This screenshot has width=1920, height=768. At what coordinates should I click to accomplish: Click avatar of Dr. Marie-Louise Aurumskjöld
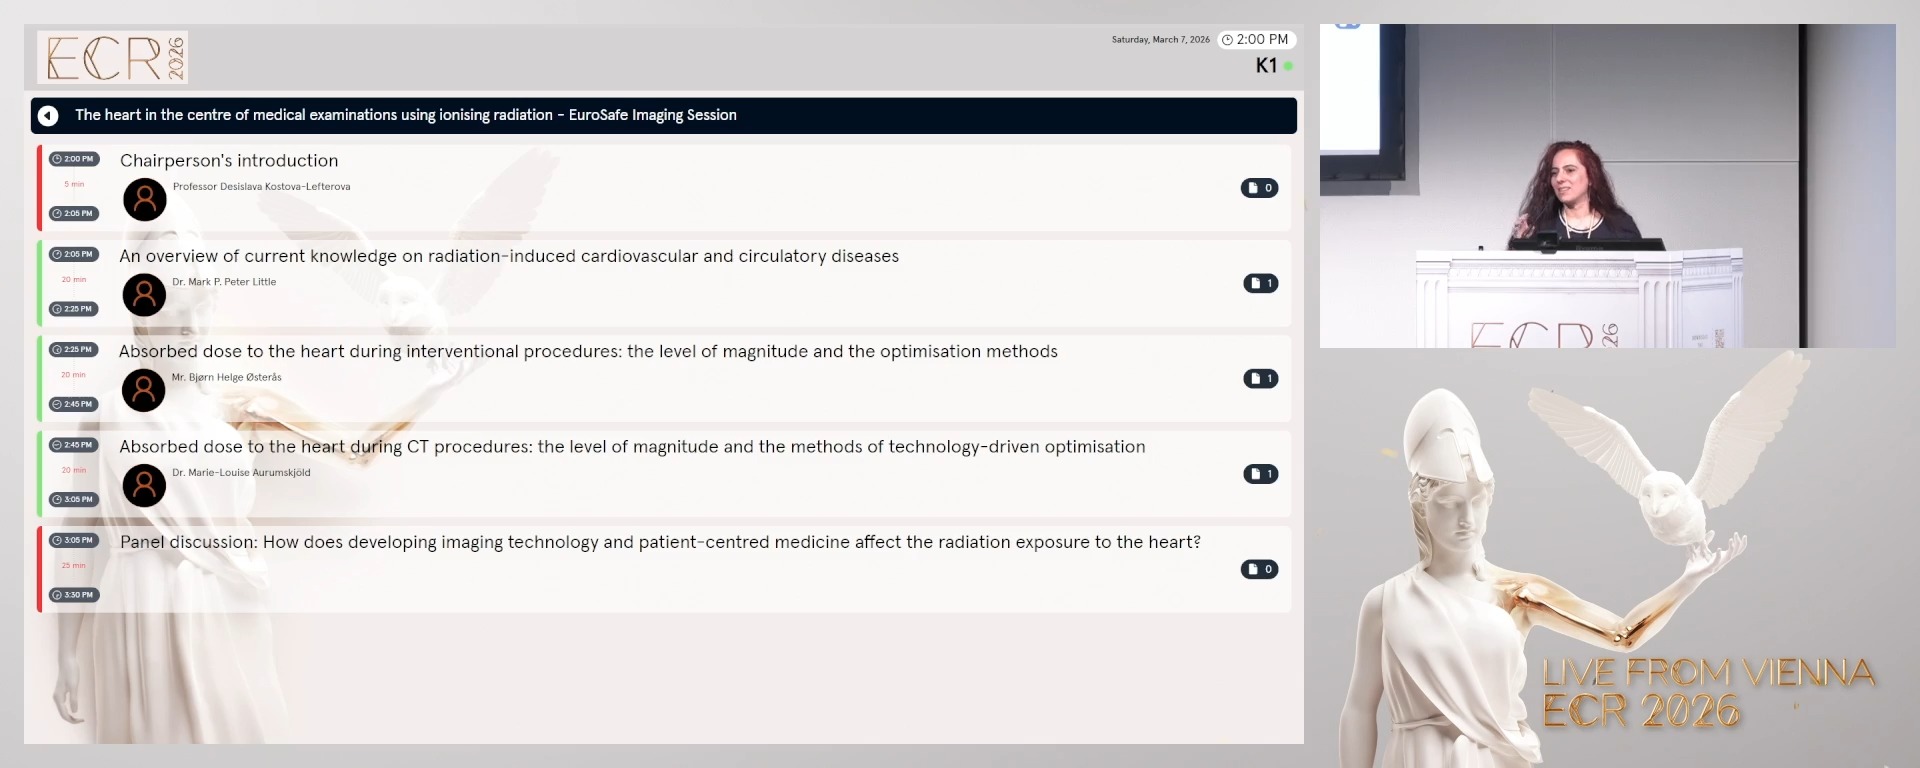tap(144, 486)
